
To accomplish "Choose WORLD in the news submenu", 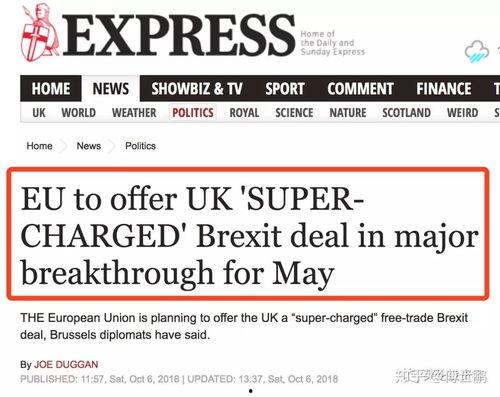I will point(79,113).
